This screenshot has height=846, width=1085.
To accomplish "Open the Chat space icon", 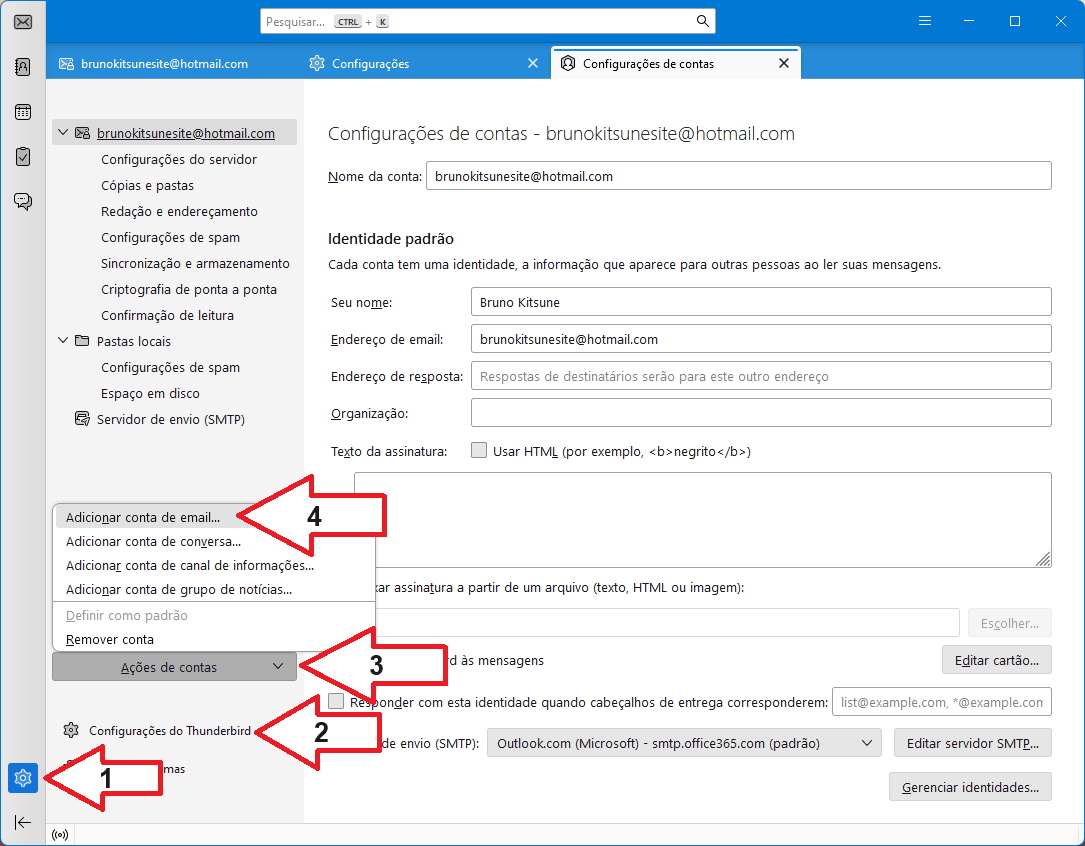I will 23,202.
